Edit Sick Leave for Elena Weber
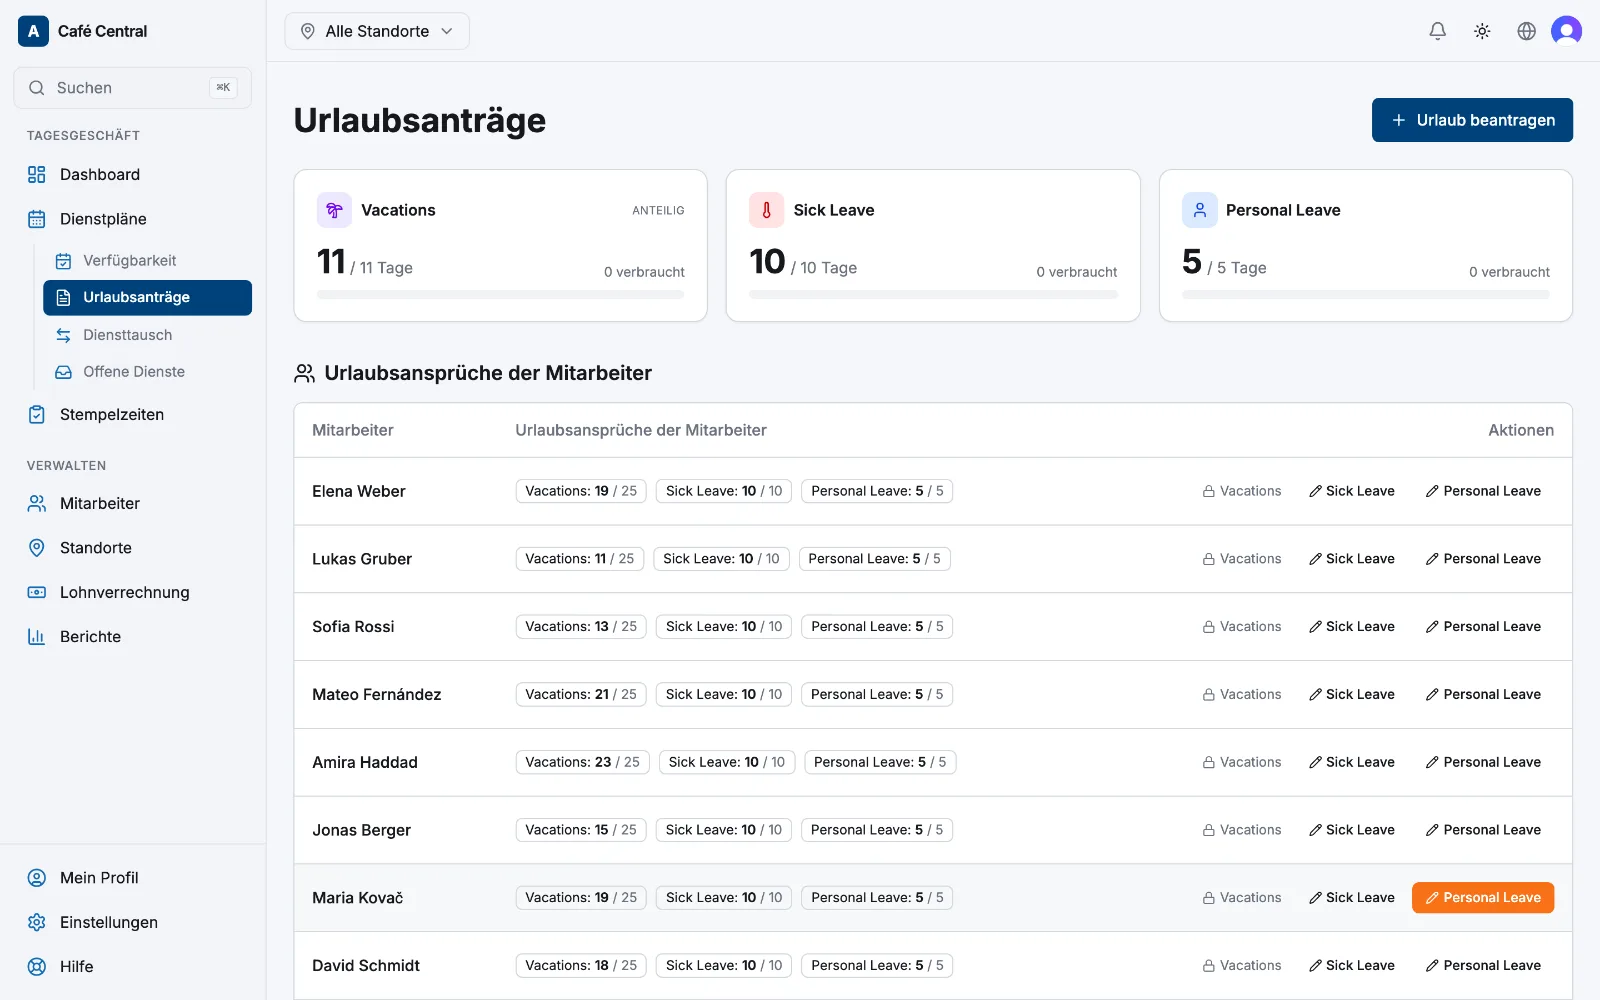This screenshot has height=1000, width=1600. tap(1351, 491)
